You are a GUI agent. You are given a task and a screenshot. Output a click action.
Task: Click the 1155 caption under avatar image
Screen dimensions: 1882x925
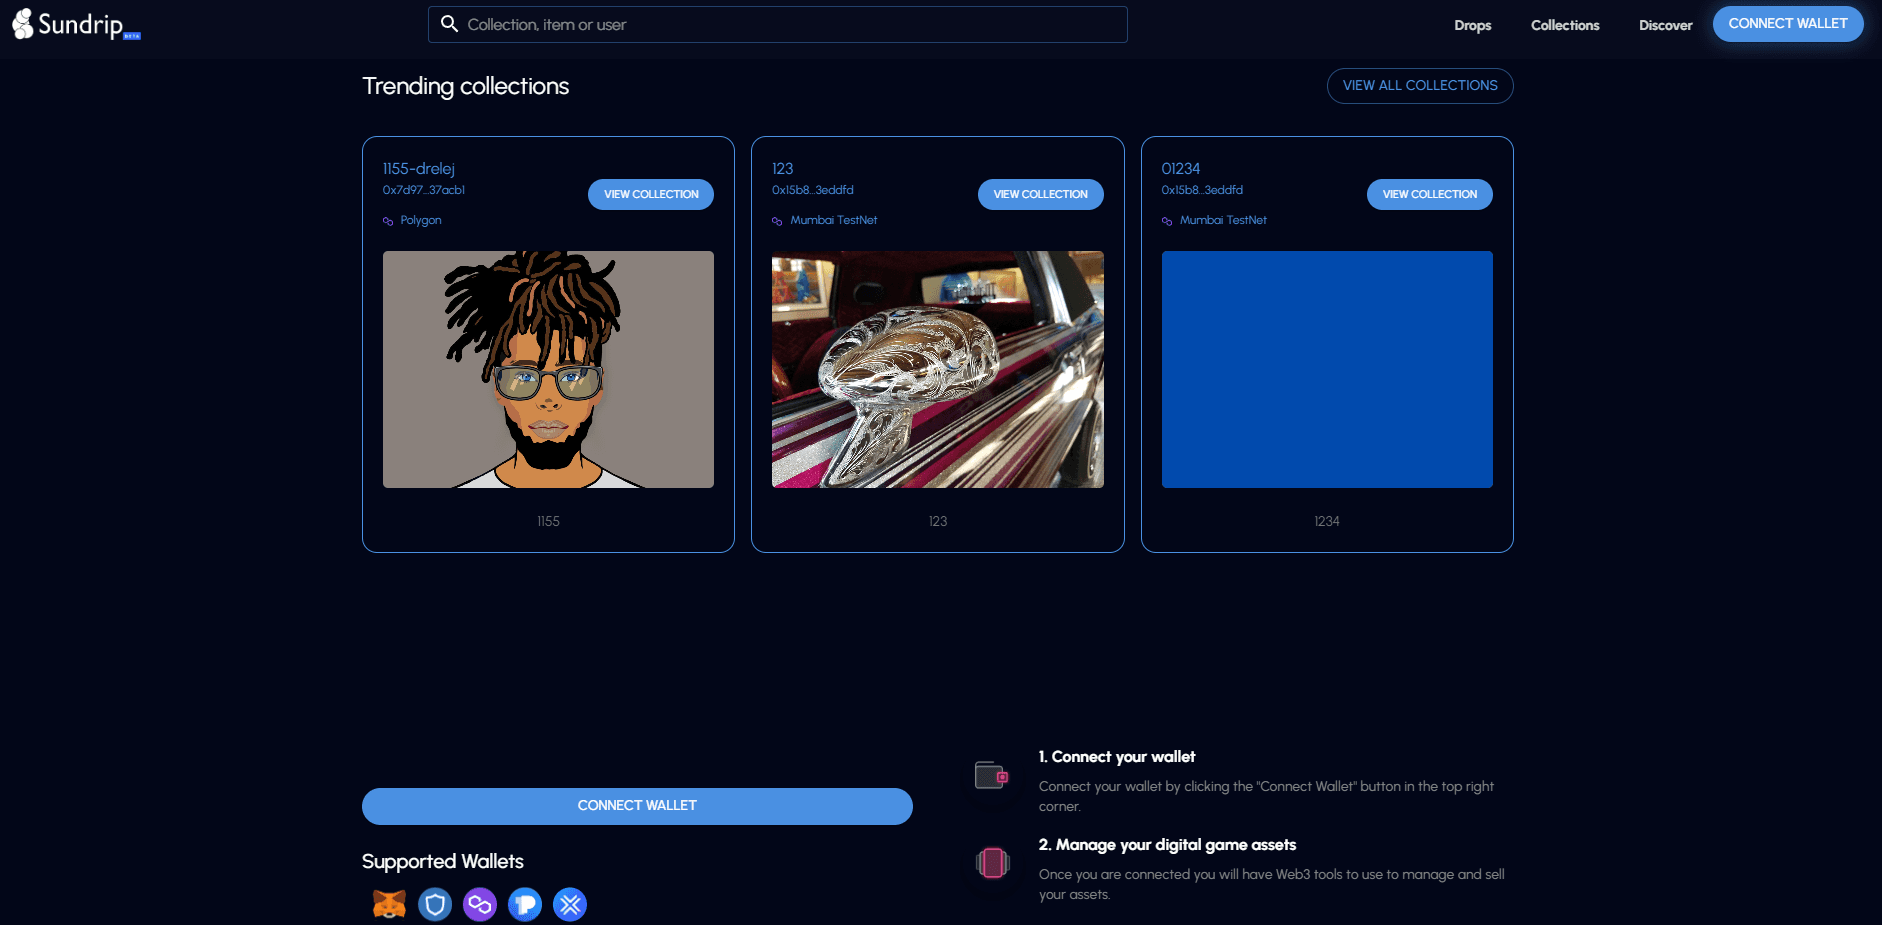[548, 521]
